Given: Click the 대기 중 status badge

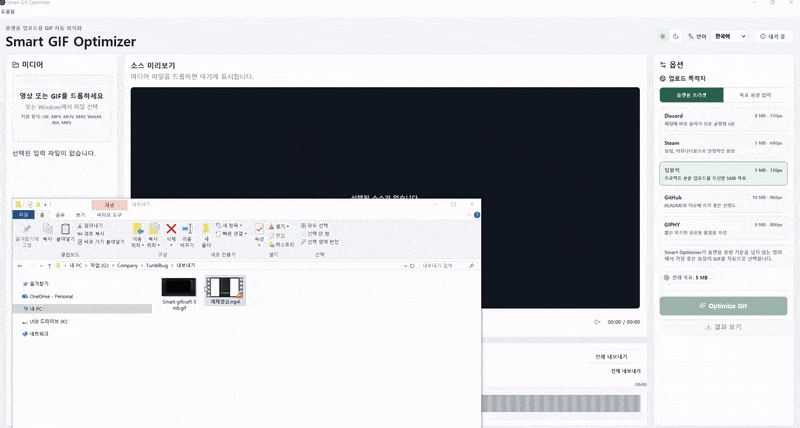Looking at the screenshot, I should [773, 36].
